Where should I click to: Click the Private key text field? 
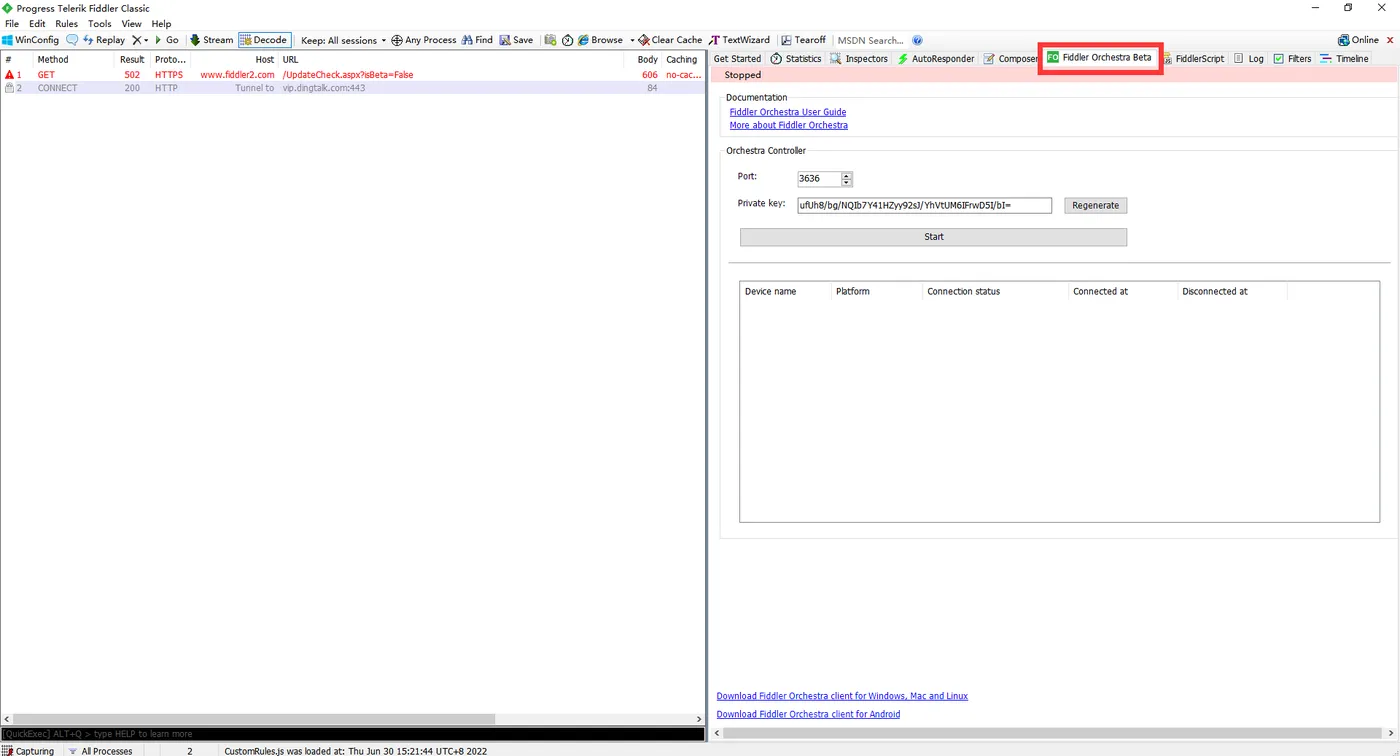(924, 205)
